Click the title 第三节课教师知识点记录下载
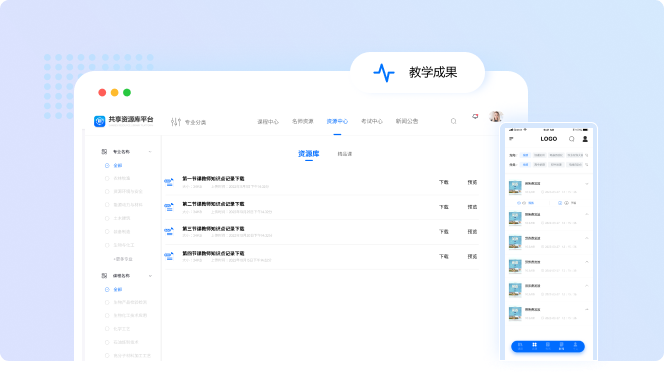 213,229
